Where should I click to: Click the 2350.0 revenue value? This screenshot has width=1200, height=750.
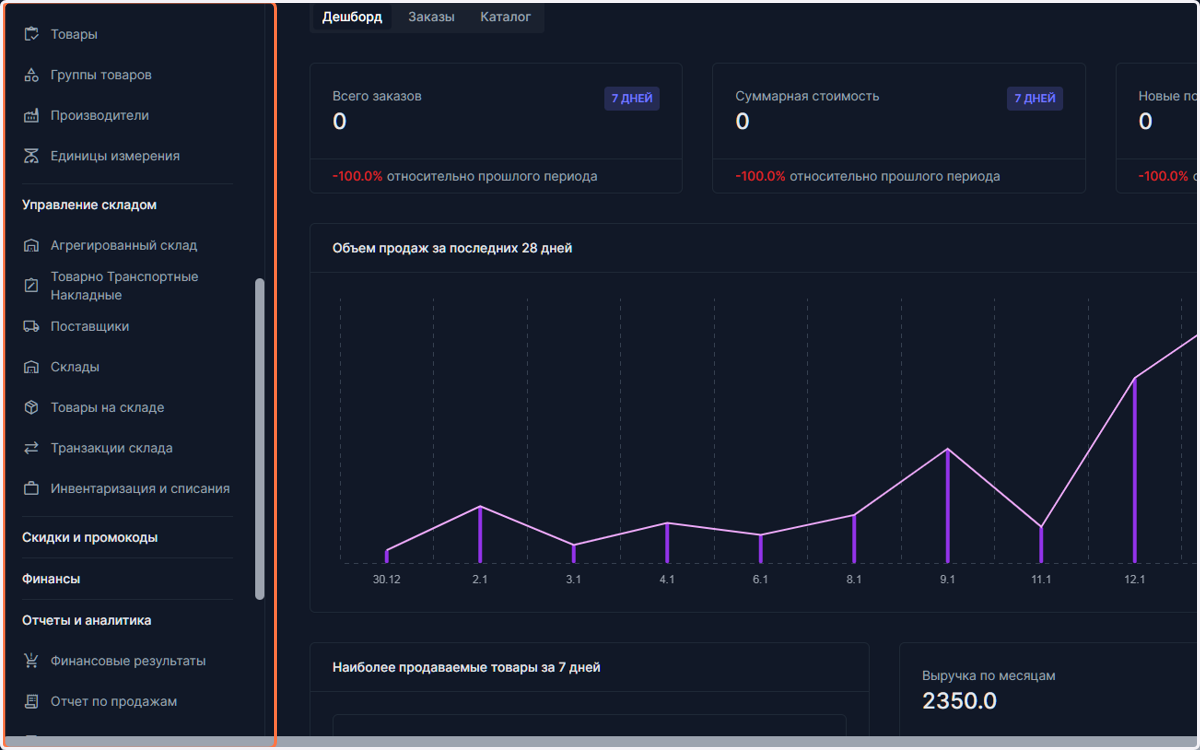pos(959,701)
